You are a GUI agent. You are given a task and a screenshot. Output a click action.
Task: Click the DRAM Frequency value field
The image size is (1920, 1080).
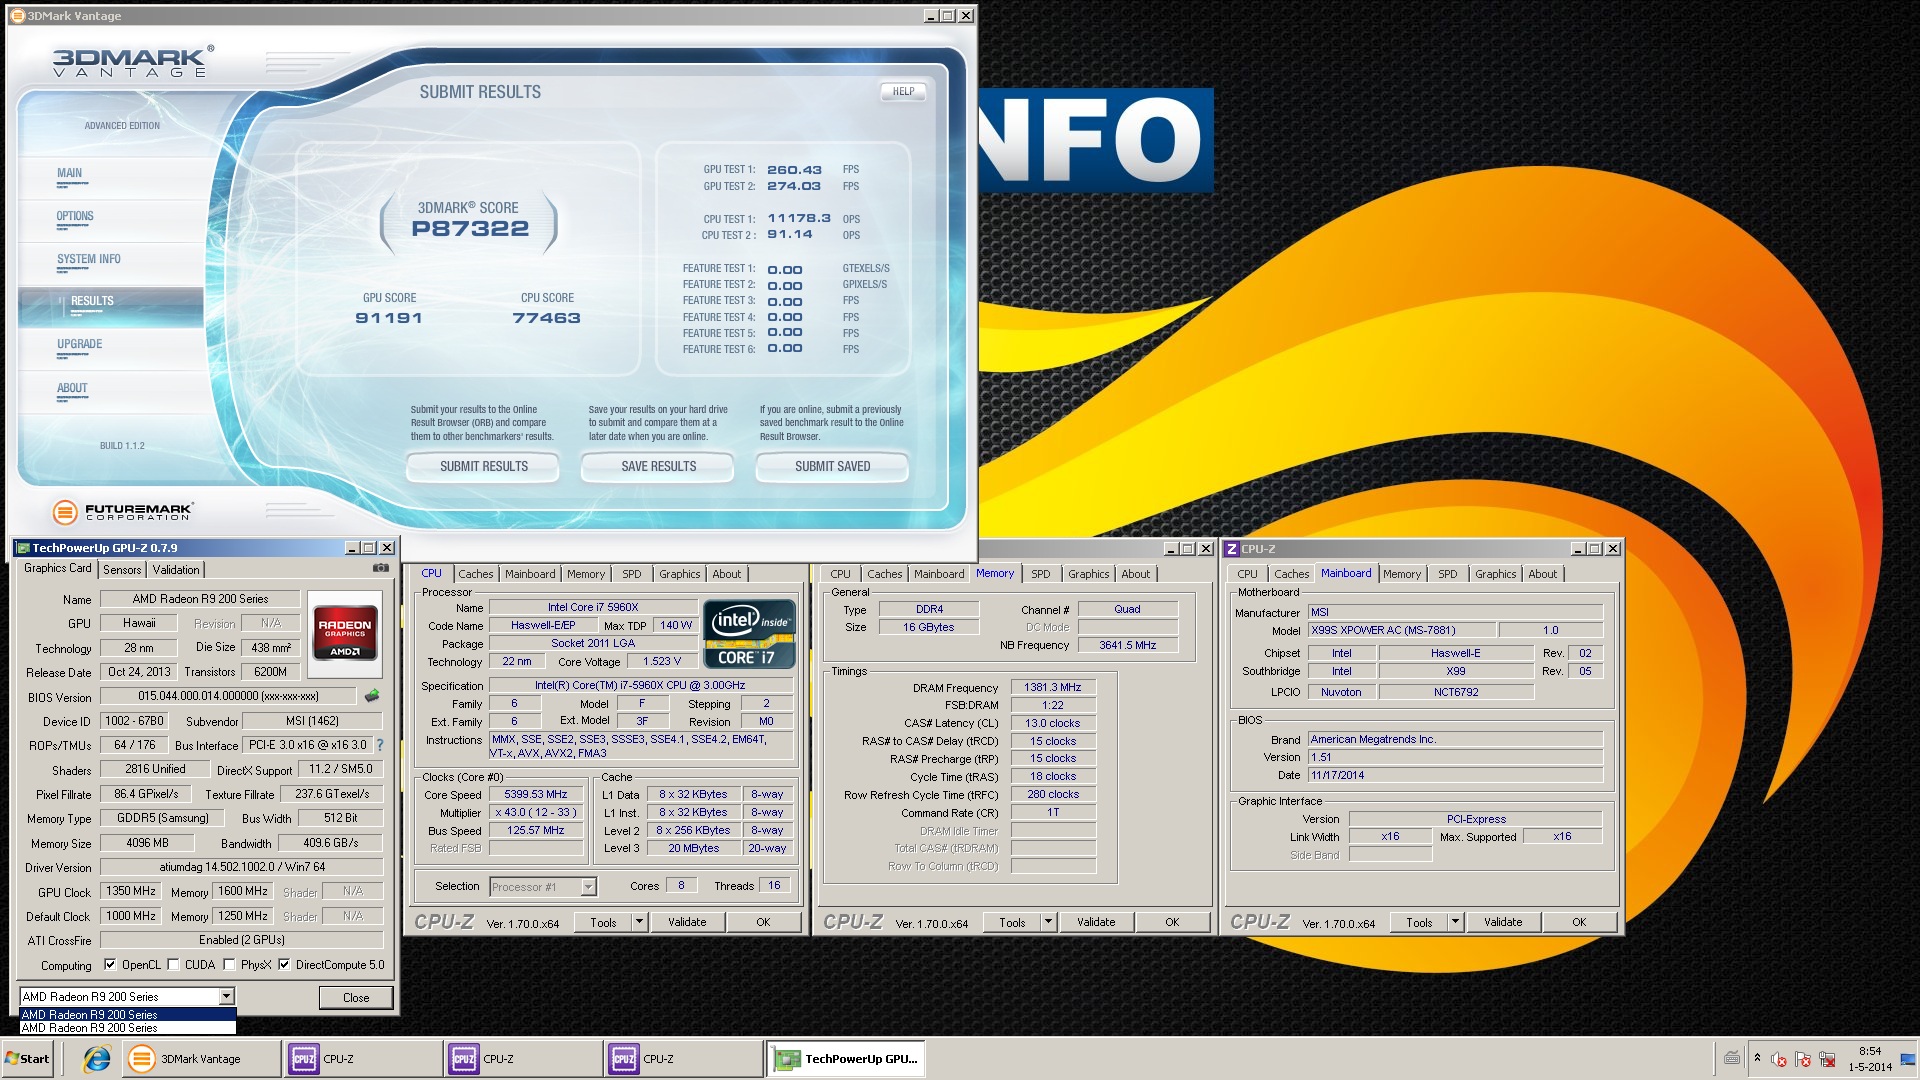click(x=1053, y=687)
